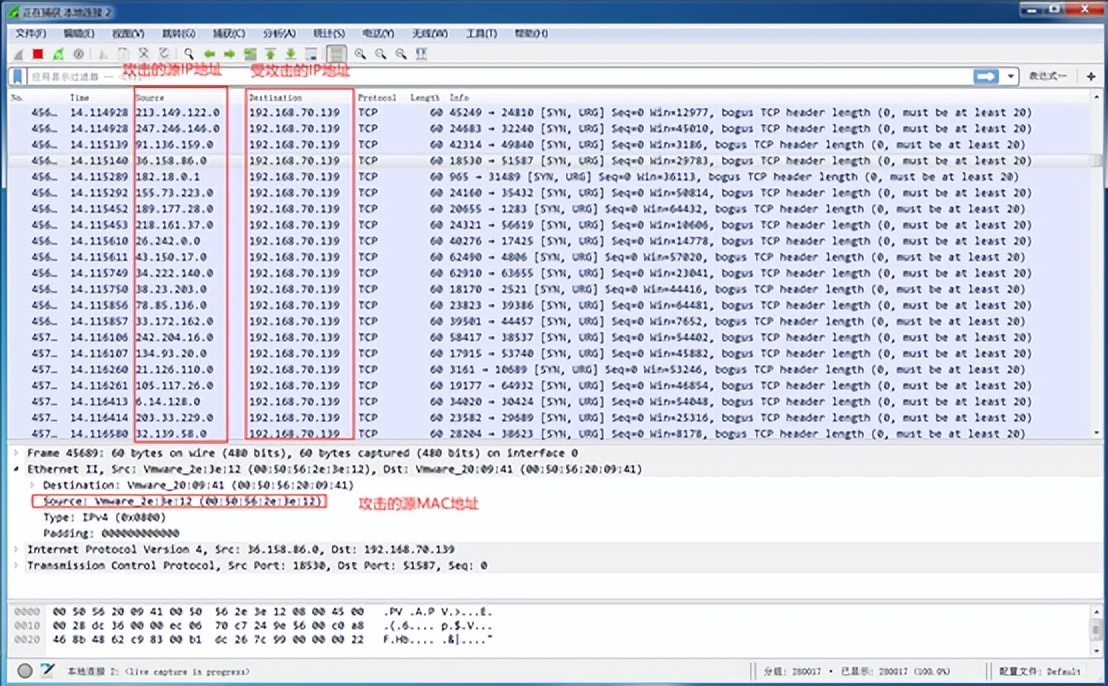Go back to the previous packet with the left arrow
This screenshot has width=1108, height=686.
[x=209, y=54]
